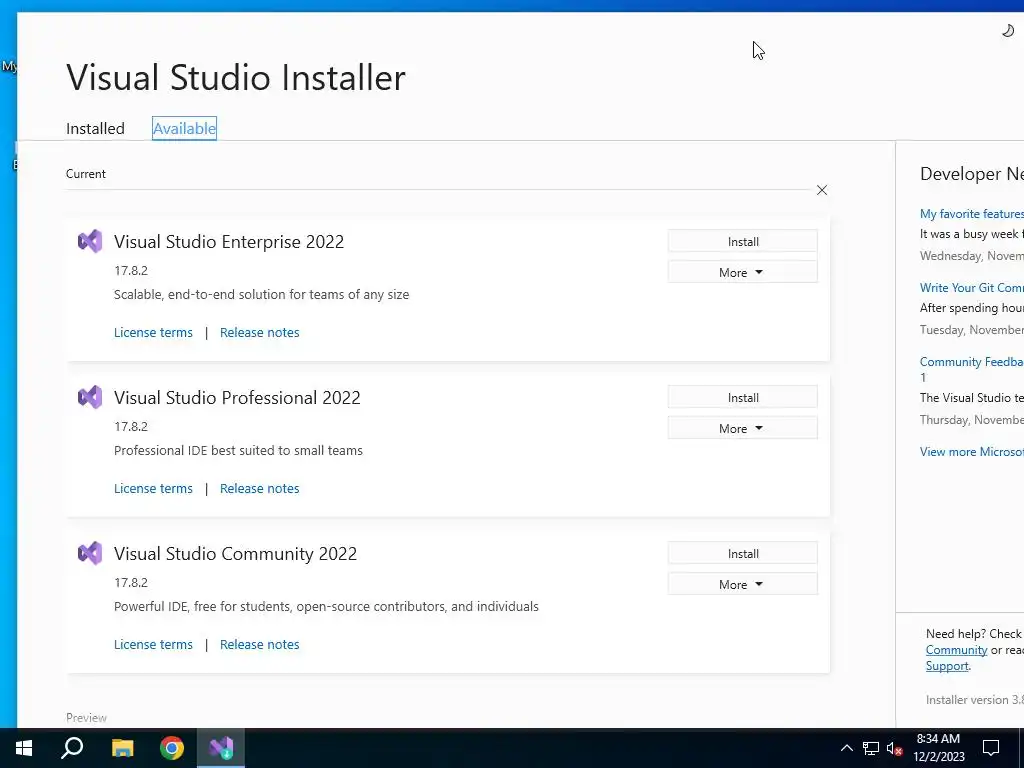This screenshot has height=768, width=1024.
Task: Install Visual Studio Enterprise 2022
Action: pos(743,242)
